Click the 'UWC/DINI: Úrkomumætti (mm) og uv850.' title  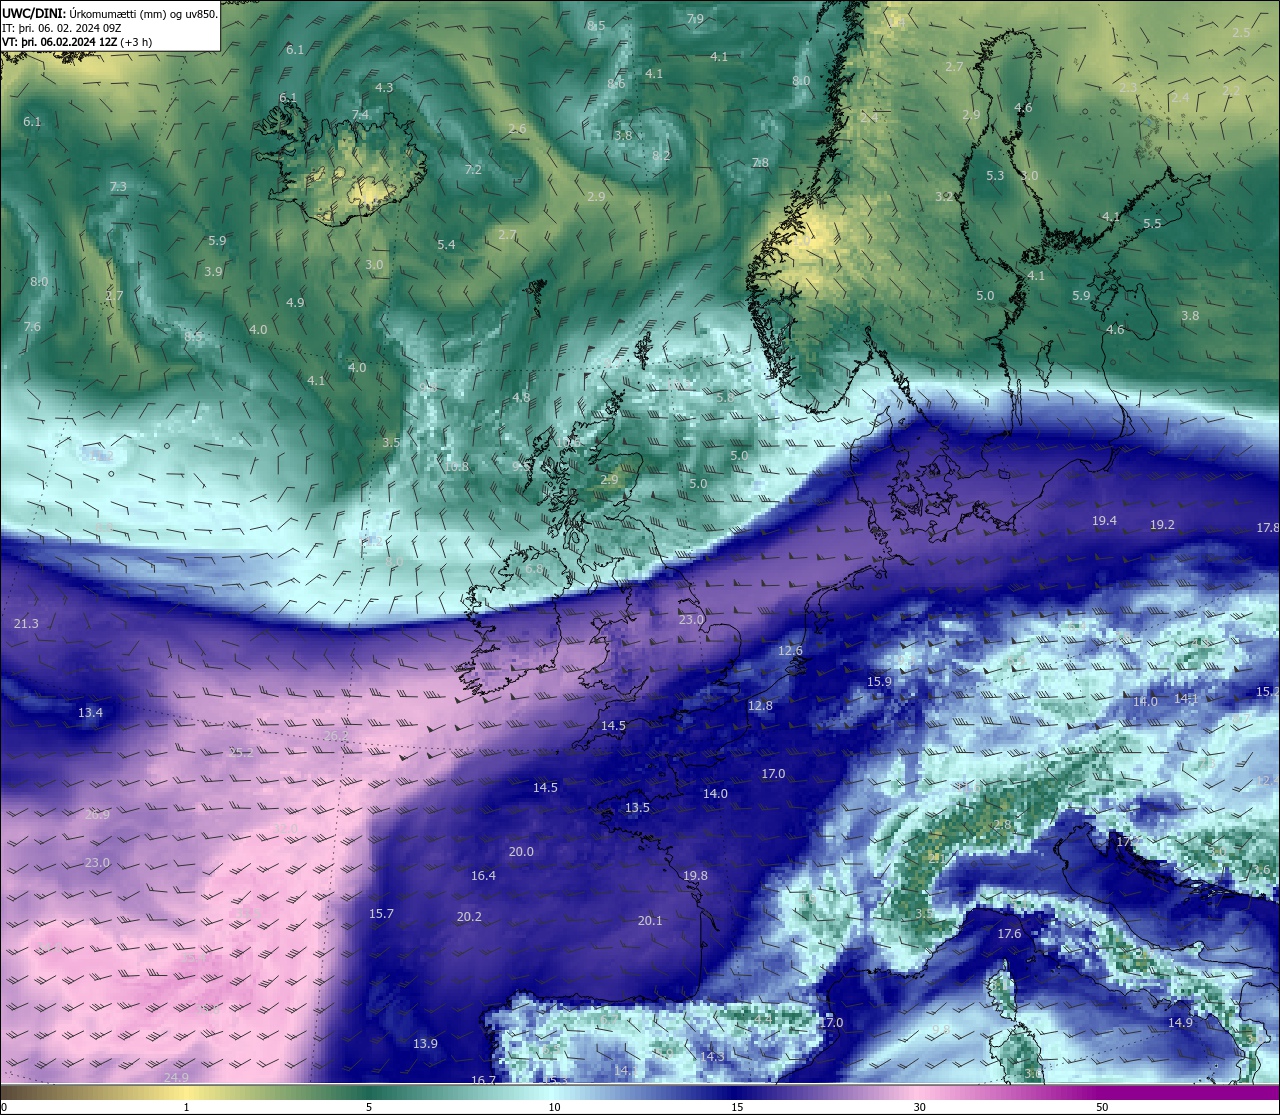[x=110, y=14]
